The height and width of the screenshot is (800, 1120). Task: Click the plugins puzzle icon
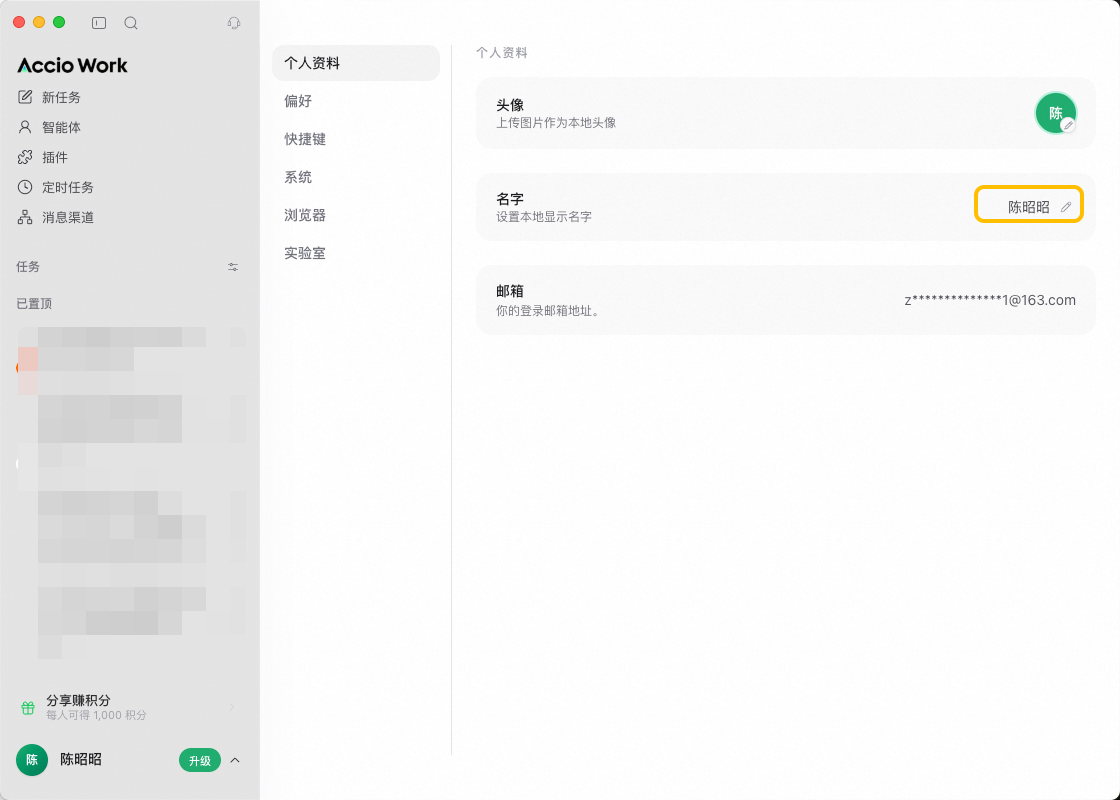pyautogui.click(x=25, y=157)
